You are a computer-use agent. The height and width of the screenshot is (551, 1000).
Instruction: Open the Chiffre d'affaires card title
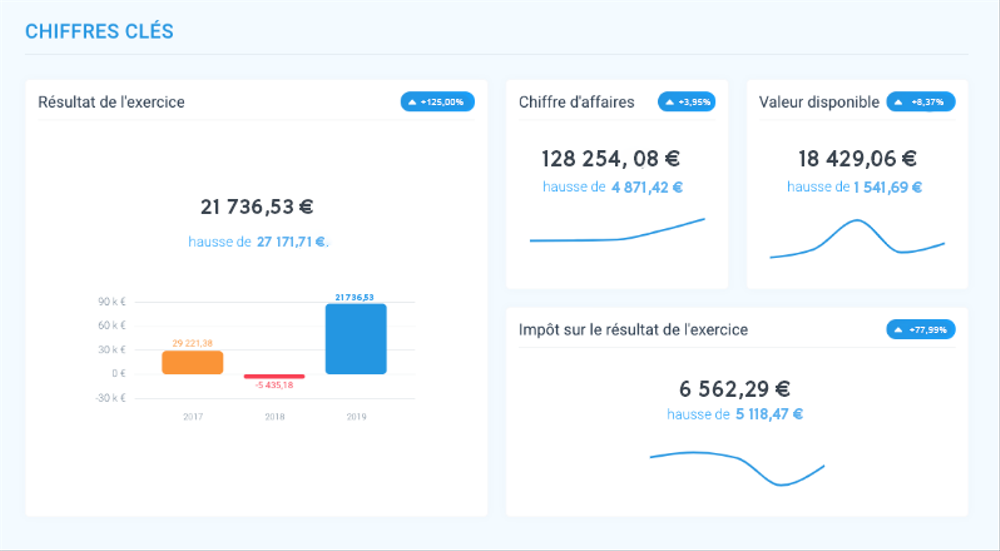pos(576,102)
